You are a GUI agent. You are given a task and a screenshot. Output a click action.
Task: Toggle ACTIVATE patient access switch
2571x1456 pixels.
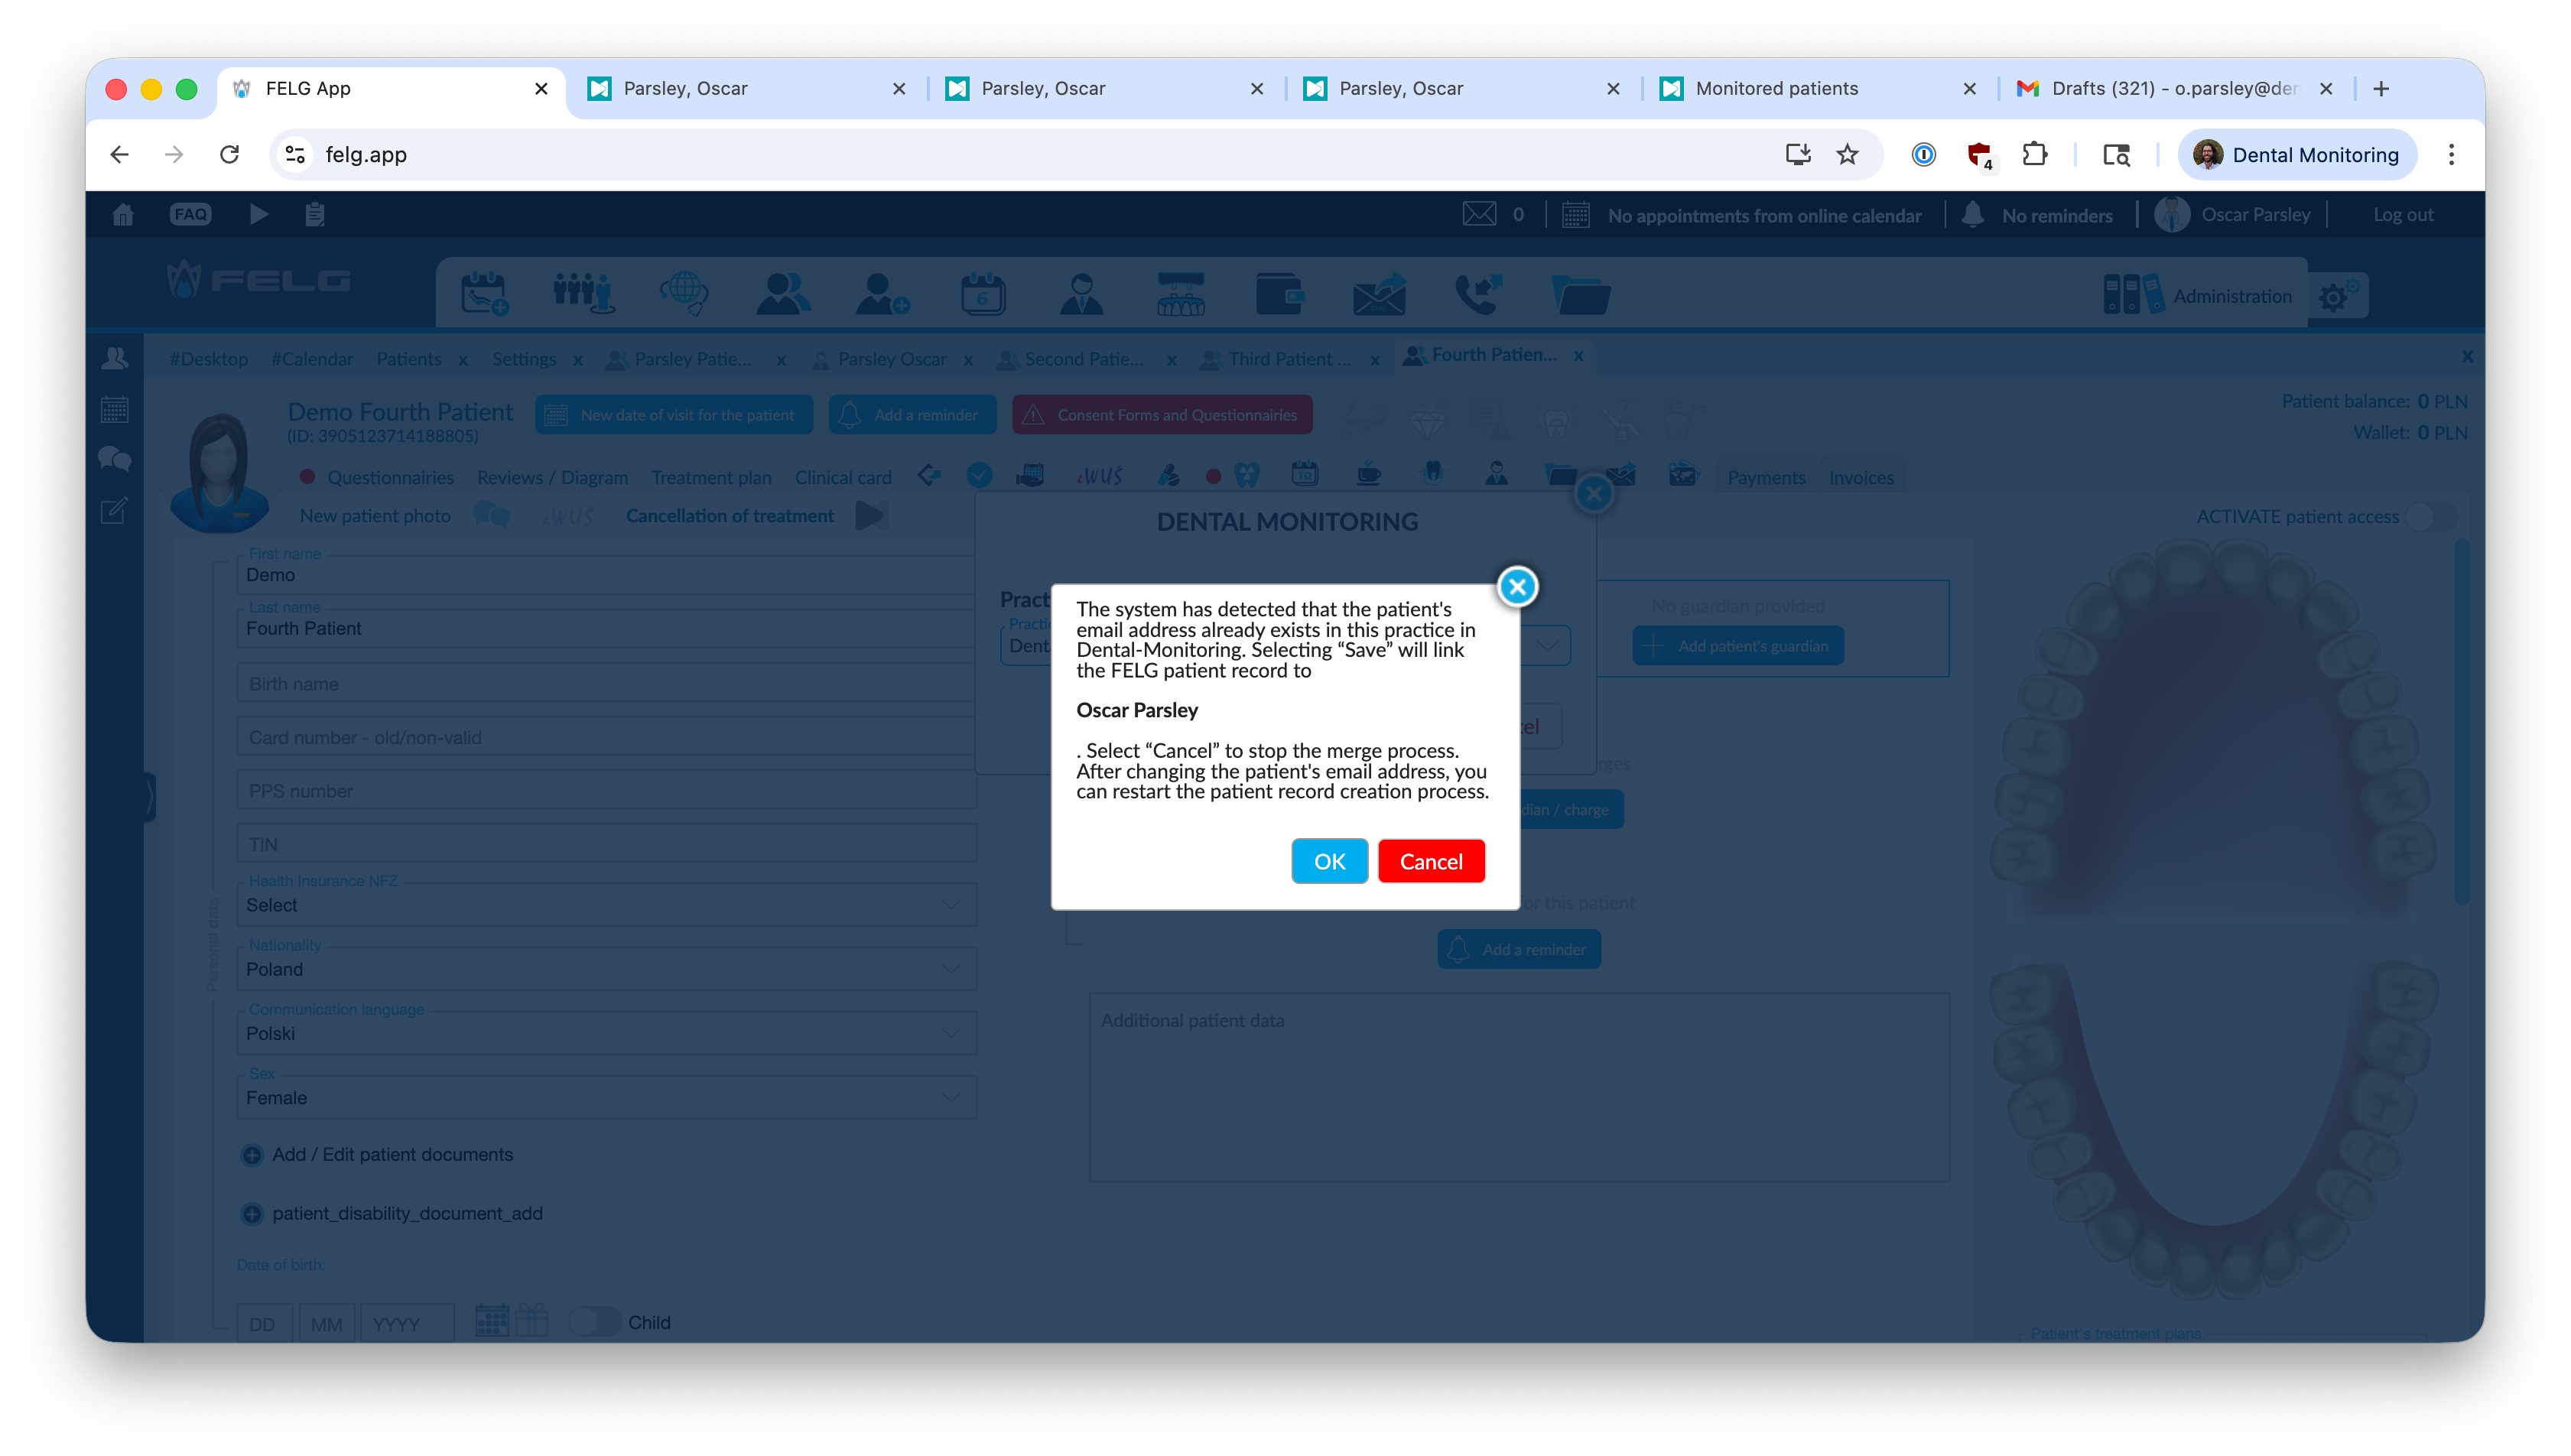click(x=2431, y=516)
